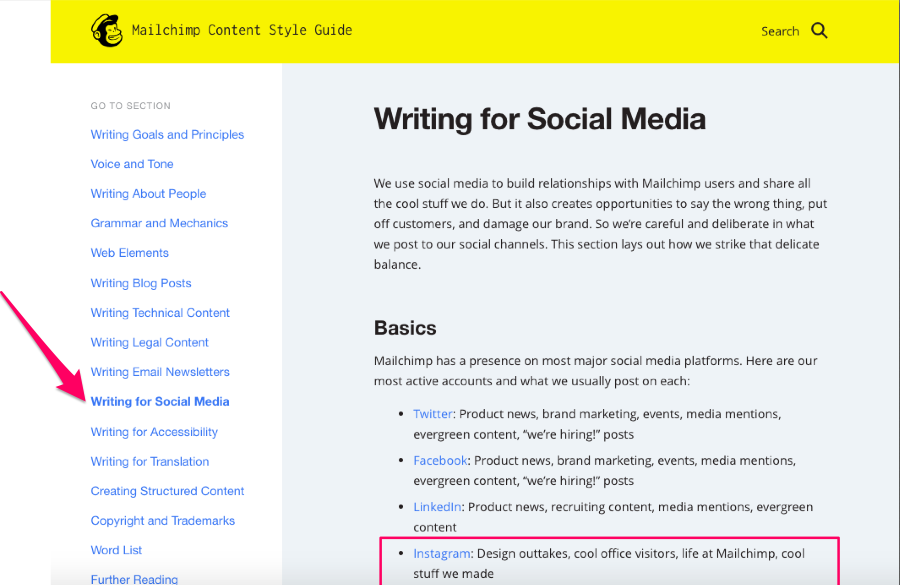Viewport: 900px width, 585px height.
Task: Click the Writing for Social Media page heading
Action: [540, 119]
